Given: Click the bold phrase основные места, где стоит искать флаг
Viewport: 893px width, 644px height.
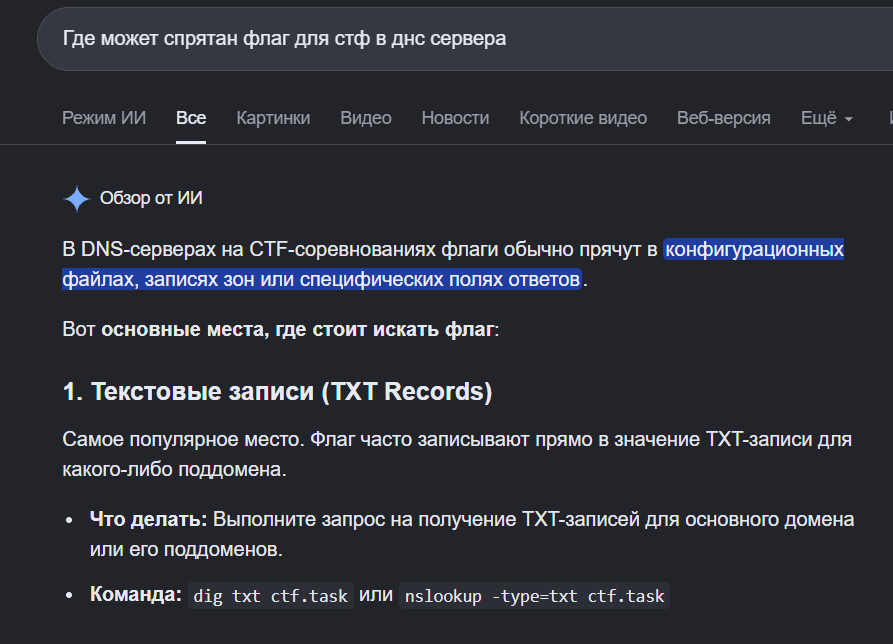Looking at the screenshot, I should [298, 329].
